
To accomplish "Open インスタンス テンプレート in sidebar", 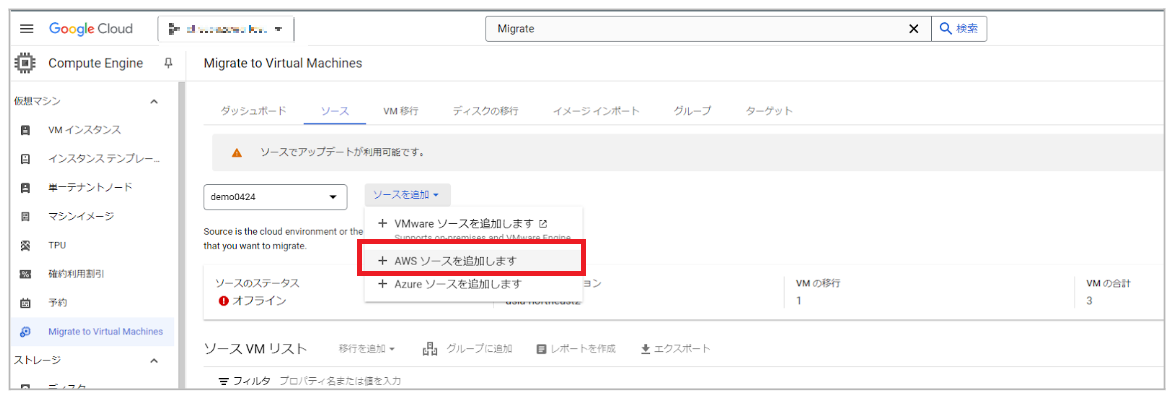I will pyautogui.click(x=103, y=159).
